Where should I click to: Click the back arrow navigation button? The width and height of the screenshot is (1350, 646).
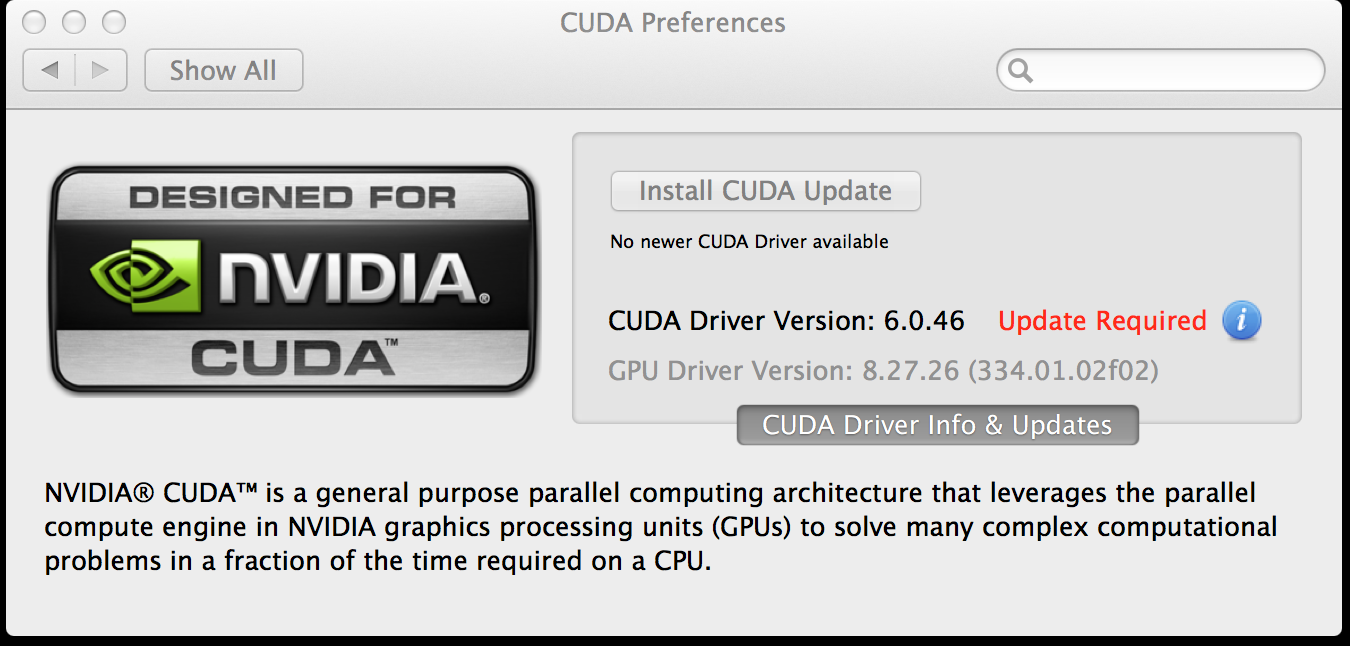pyautogui.click(x=49, y=70)
